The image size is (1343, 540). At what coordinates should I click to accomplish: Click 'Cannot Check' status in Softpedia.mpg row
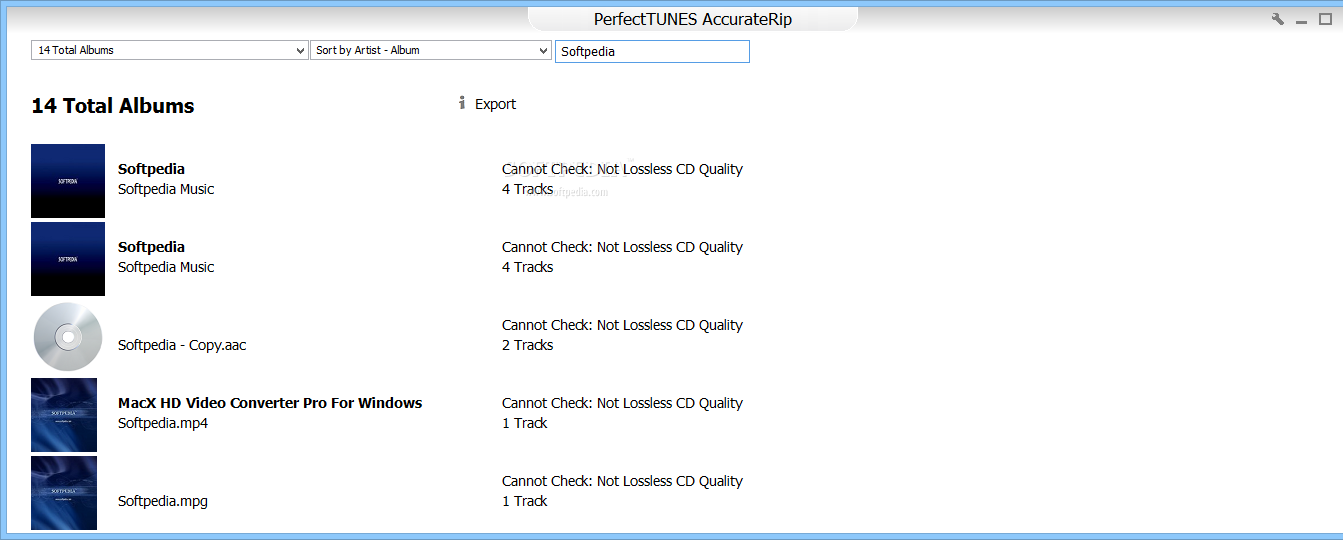[x=622, y=481]
